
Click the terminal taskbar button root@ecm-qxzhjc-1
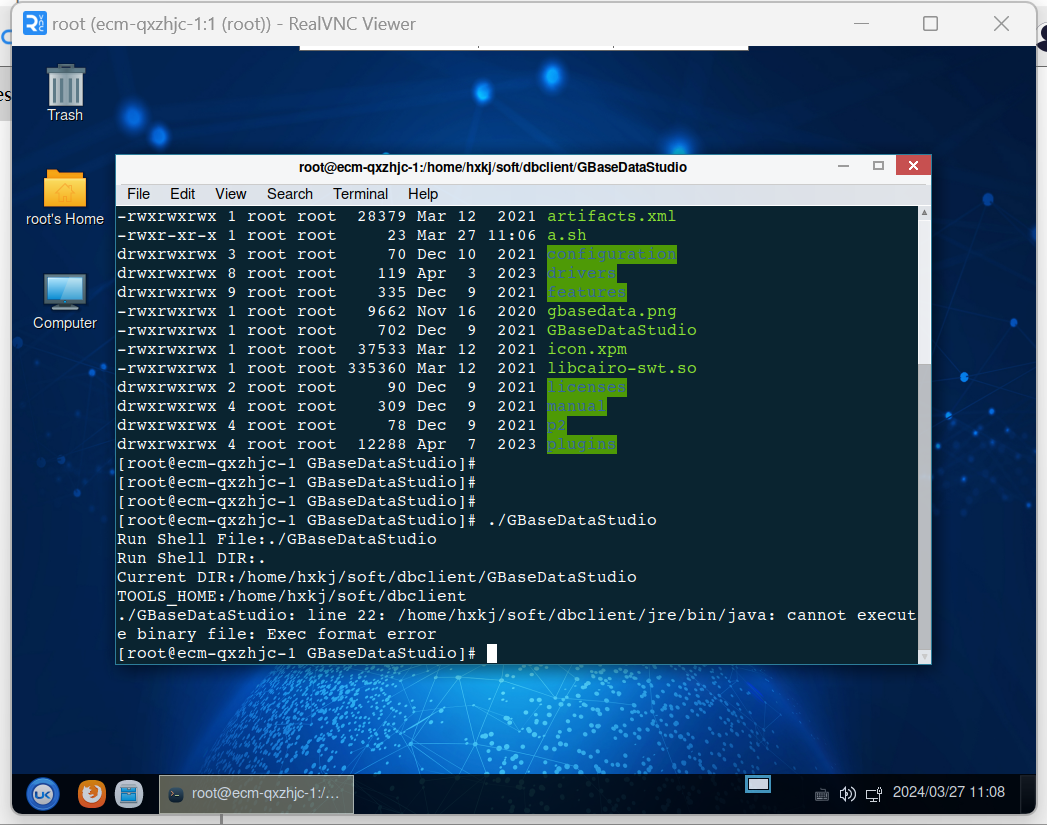pyautogui.click(x=256, y=794)
